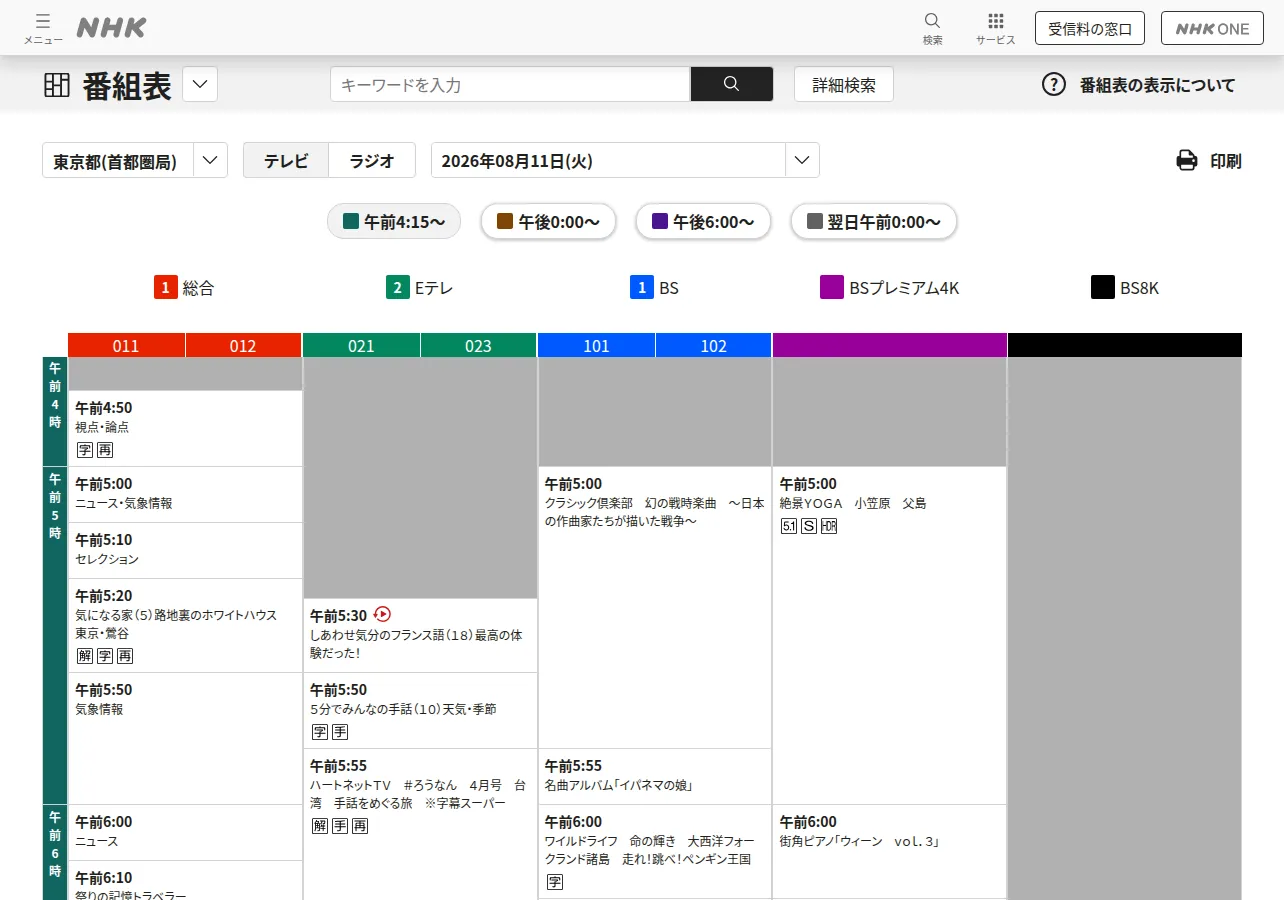The height and width of the screenshot is (900, 1284).
Task: Open しあわせ気分のフランス語(18) program
Action: (x=420, y=635)
